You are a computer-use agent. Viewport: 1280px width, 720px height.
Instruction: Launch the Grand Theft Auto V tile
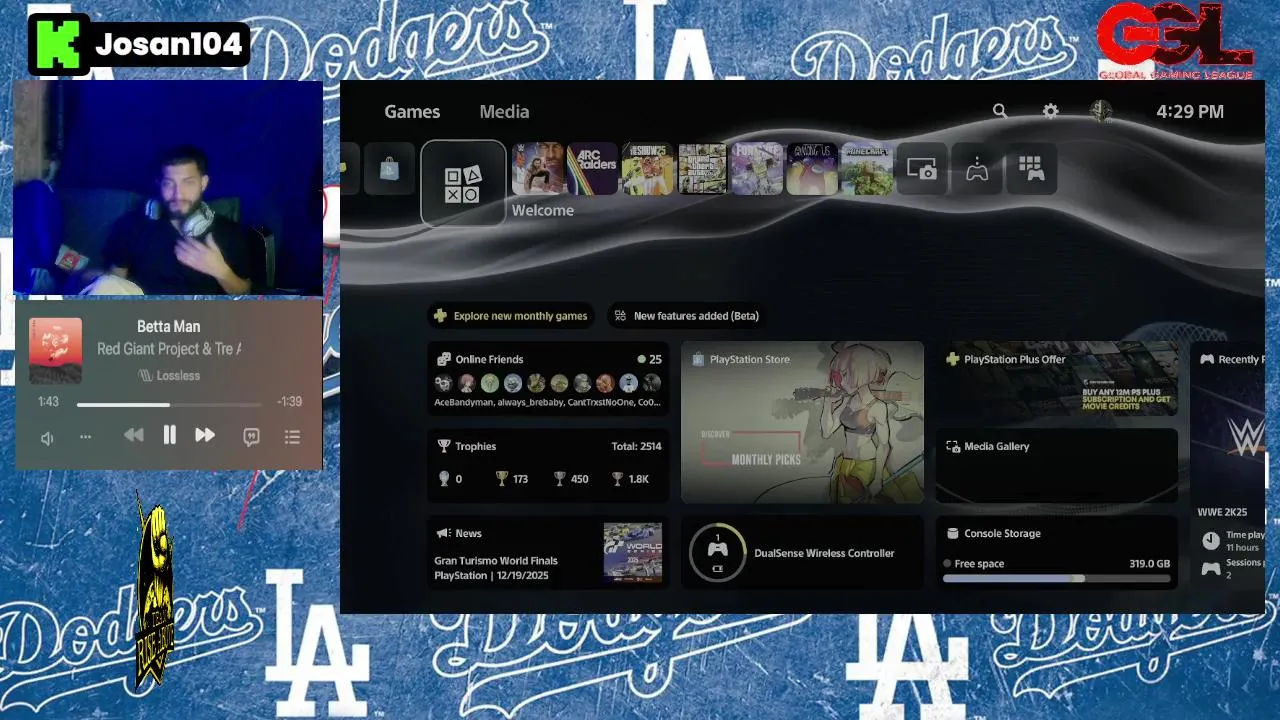click(703, 169)
